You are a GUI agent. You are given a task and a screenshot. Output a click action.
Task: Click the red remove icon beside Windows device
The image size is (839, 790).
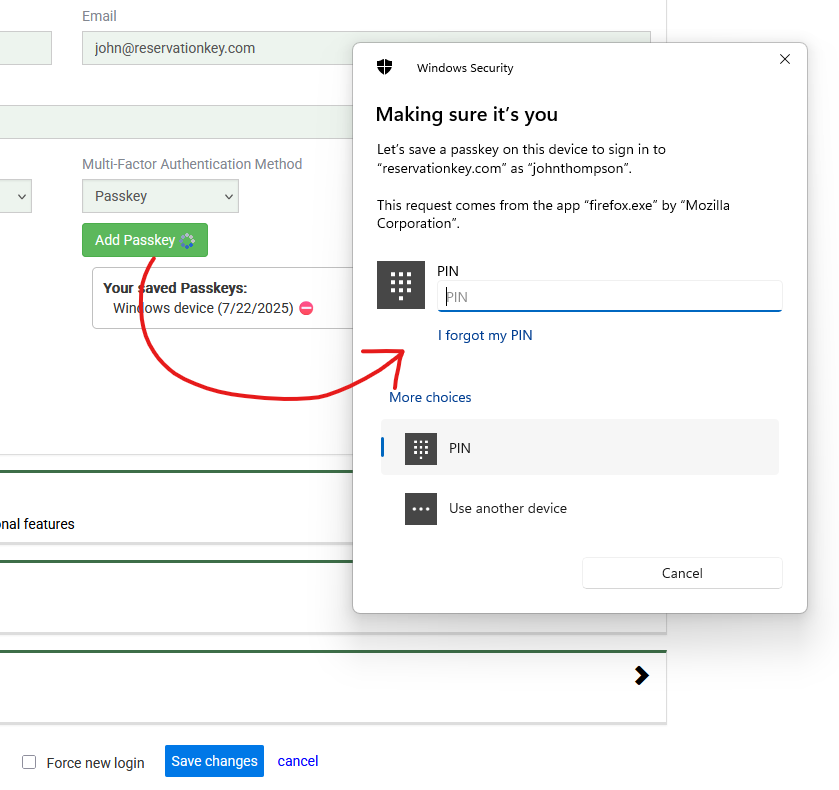[x=306, y=308]
